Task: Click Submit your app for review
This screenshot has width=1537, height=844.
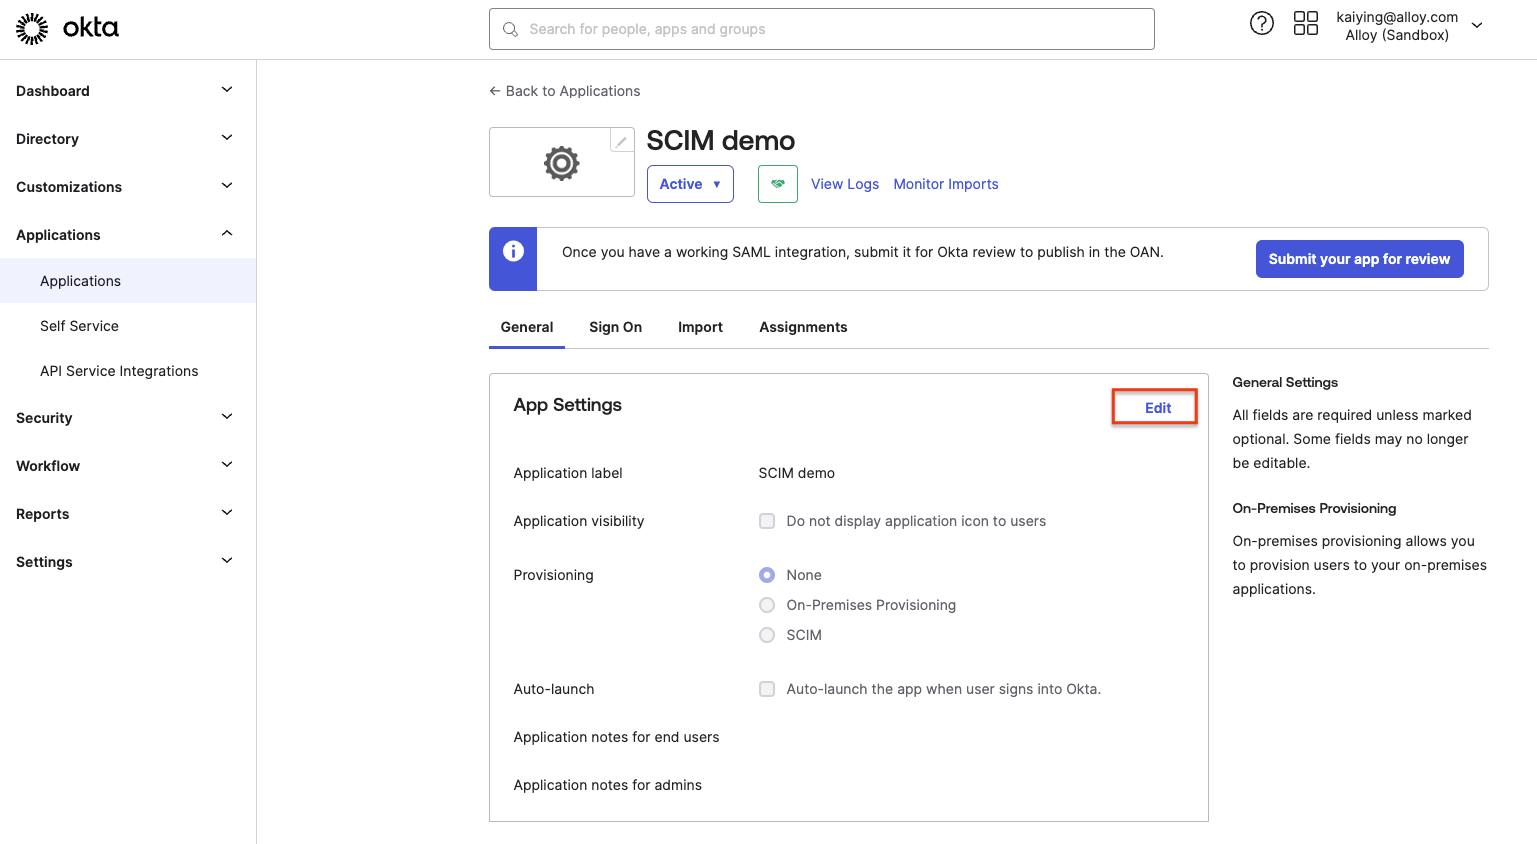Action: click(x=1359, y=259)
